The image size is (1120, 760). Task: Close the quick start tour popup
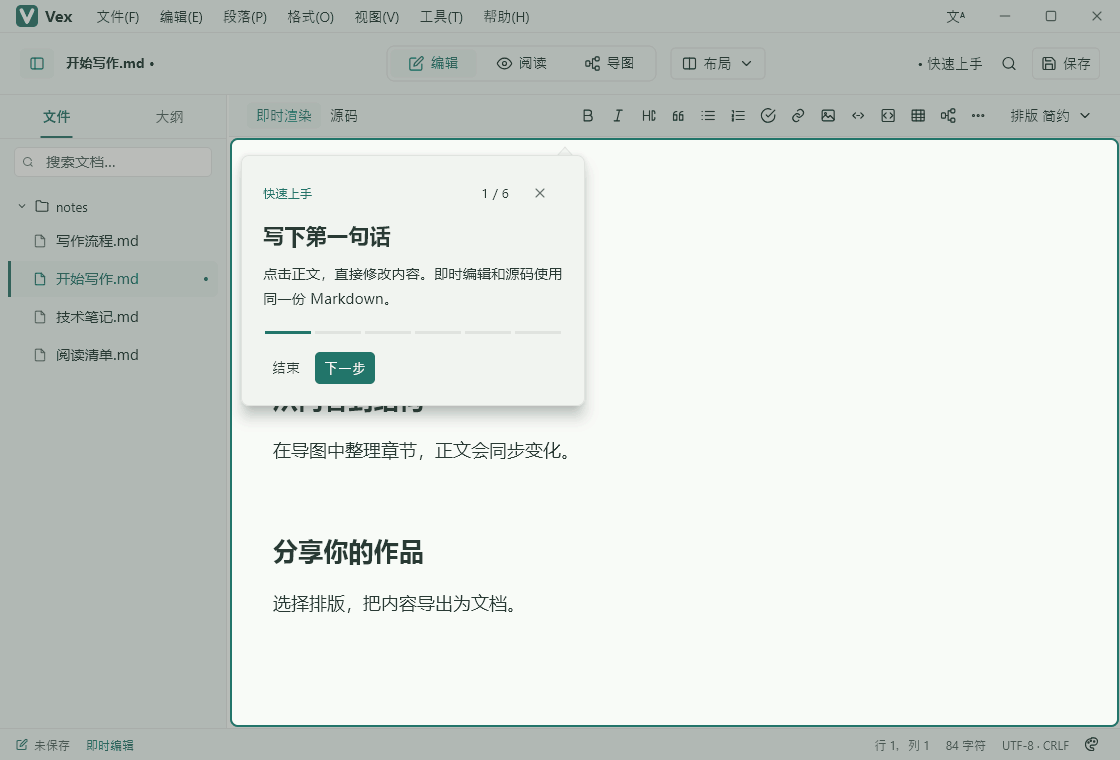point(540,193)
